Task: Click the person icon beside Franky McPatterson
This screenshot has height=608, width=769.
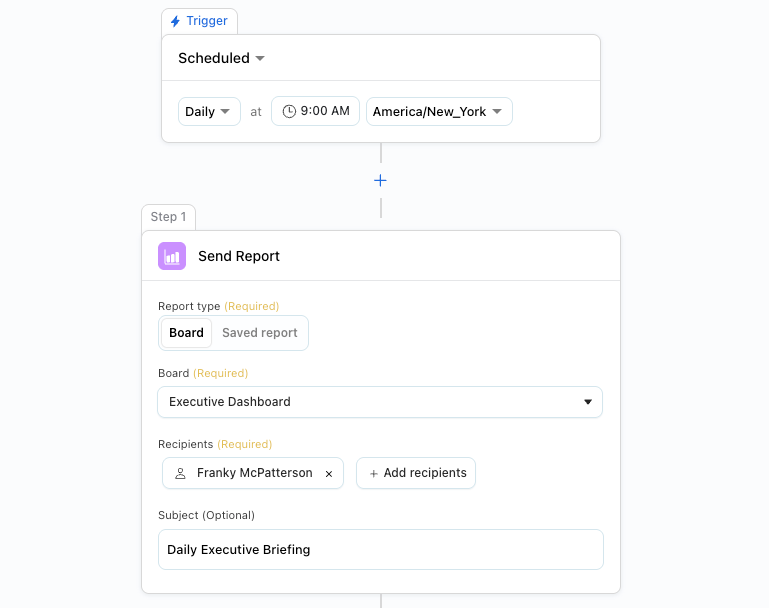Action: [180, 473]
